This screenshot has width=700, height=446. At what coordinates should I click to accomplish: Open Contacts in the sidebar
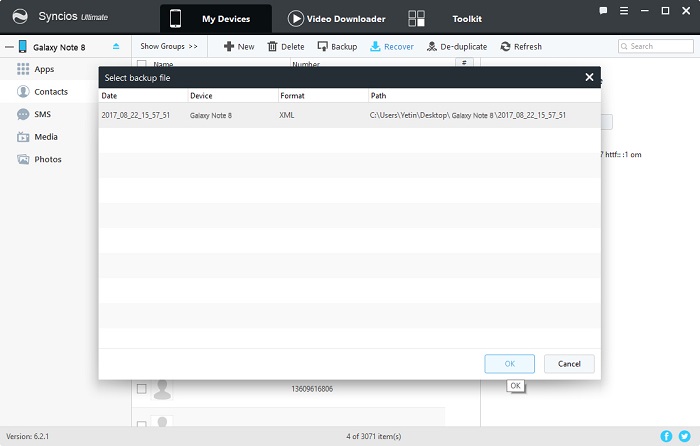[x=51, y=92]
